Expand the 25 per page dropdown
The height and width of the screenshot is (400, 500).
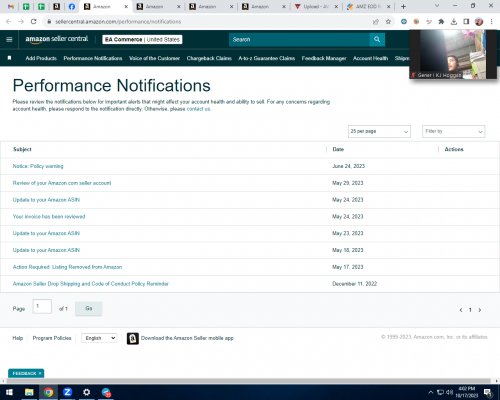click(379, 131)
